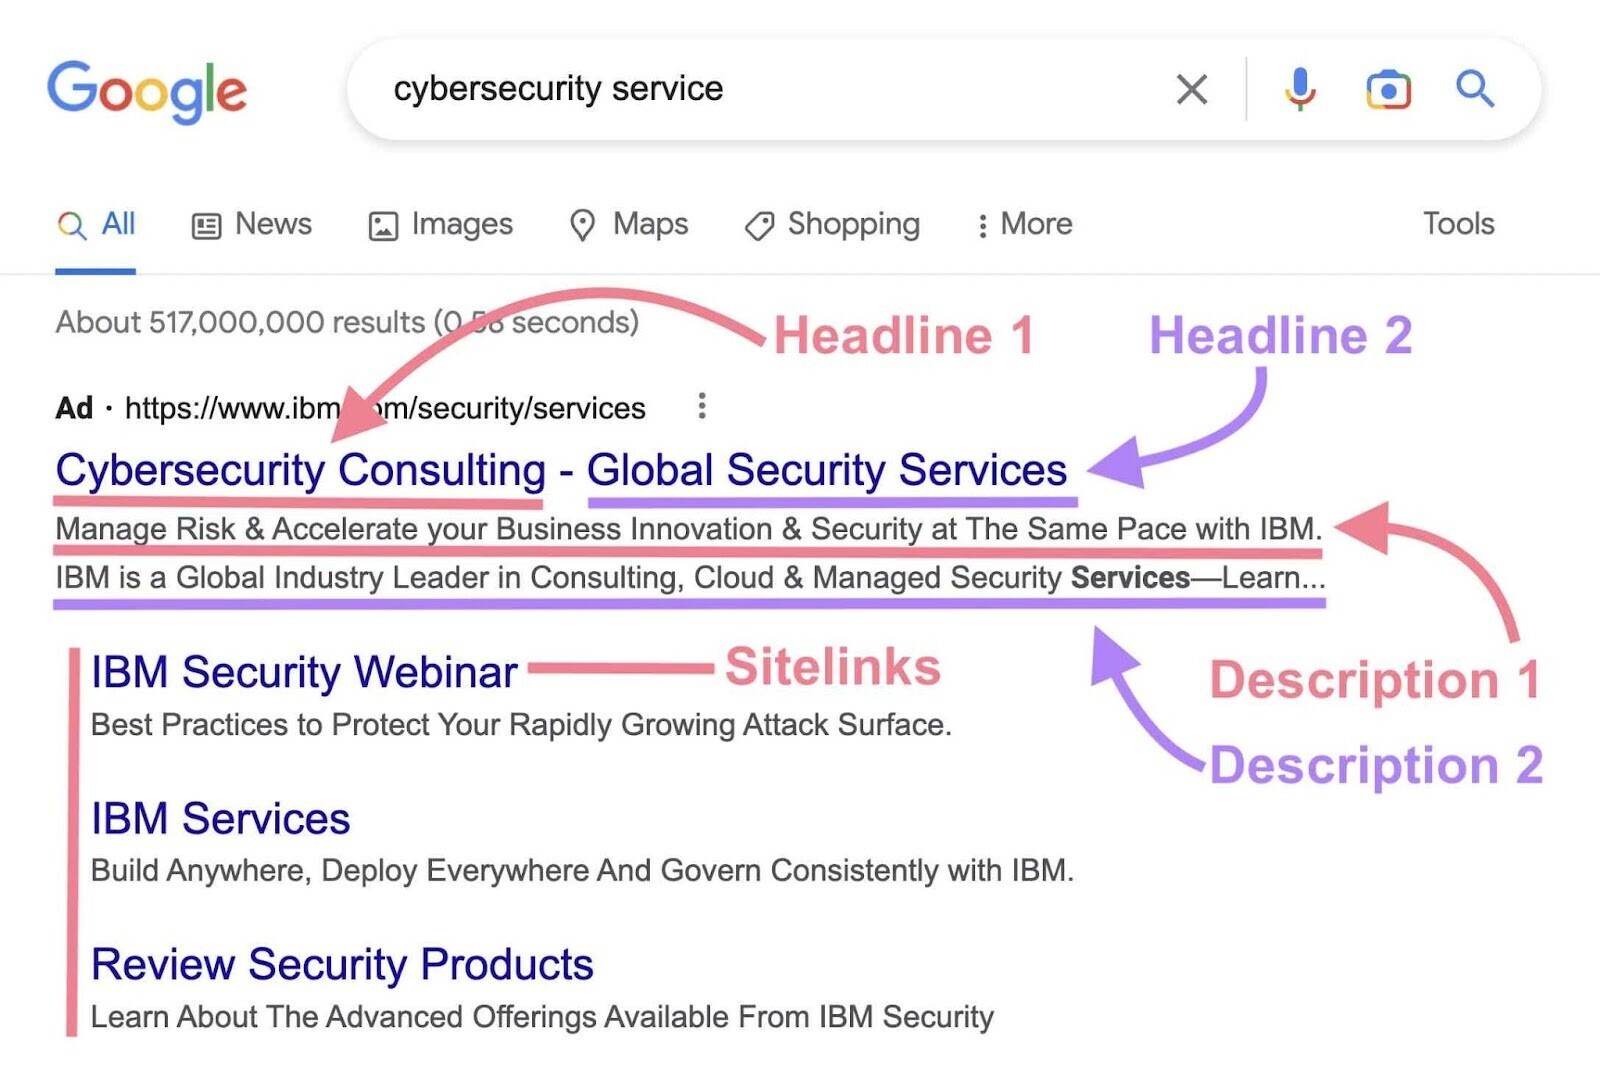1600x1089 pixels.
Task: Open the three-dot menu beside the ad URL
Action: [701, 407]
